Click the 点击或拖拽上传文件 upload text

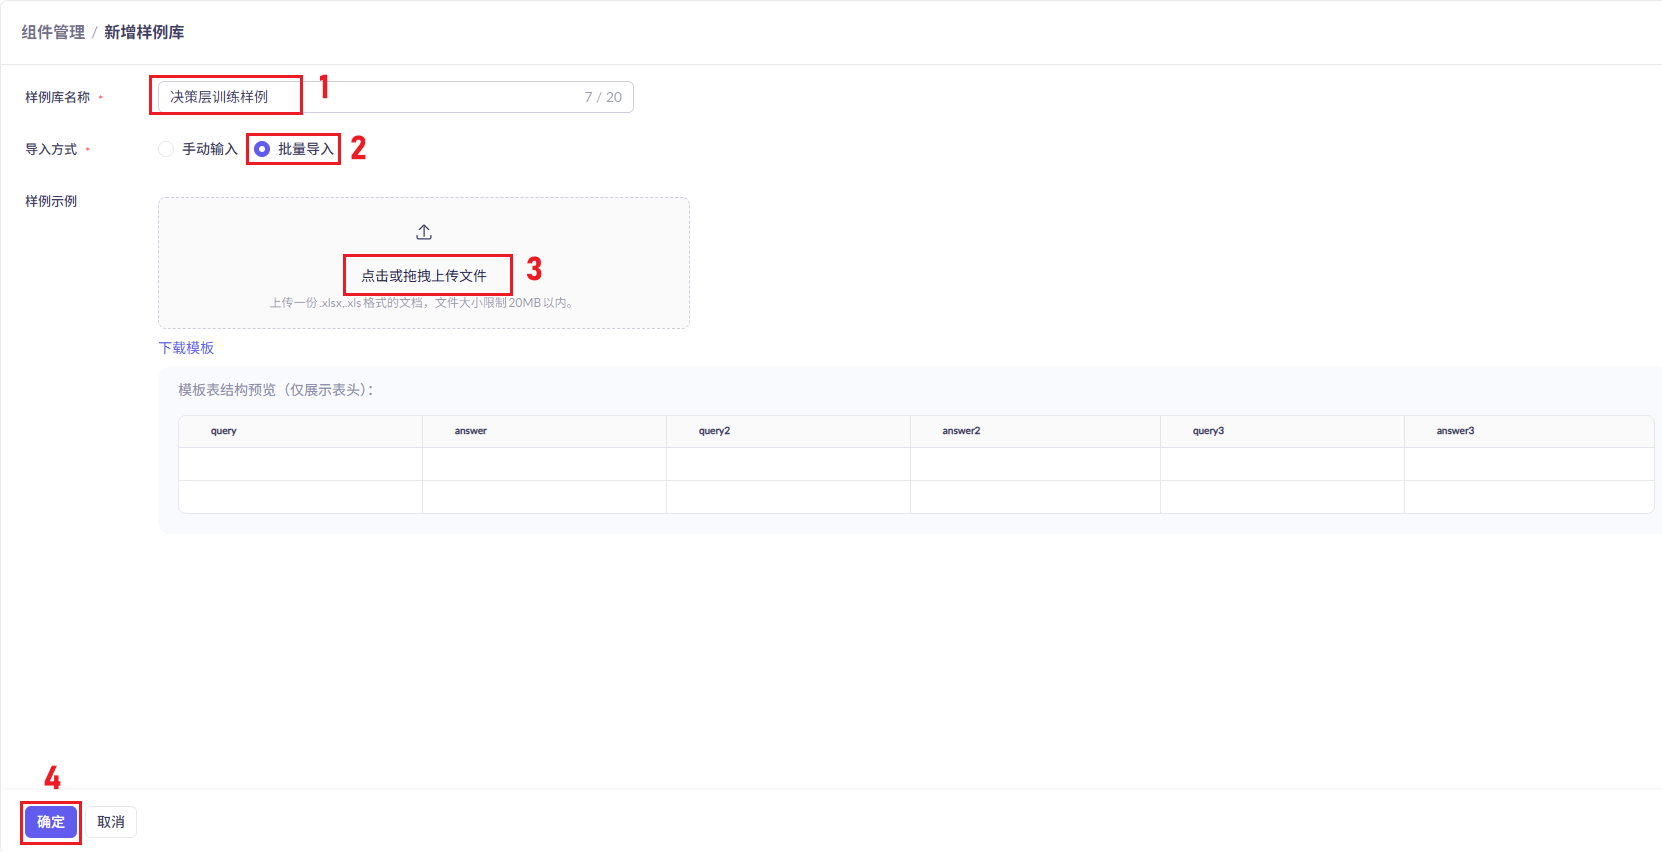pyautogui.click(x=424, y=275)
